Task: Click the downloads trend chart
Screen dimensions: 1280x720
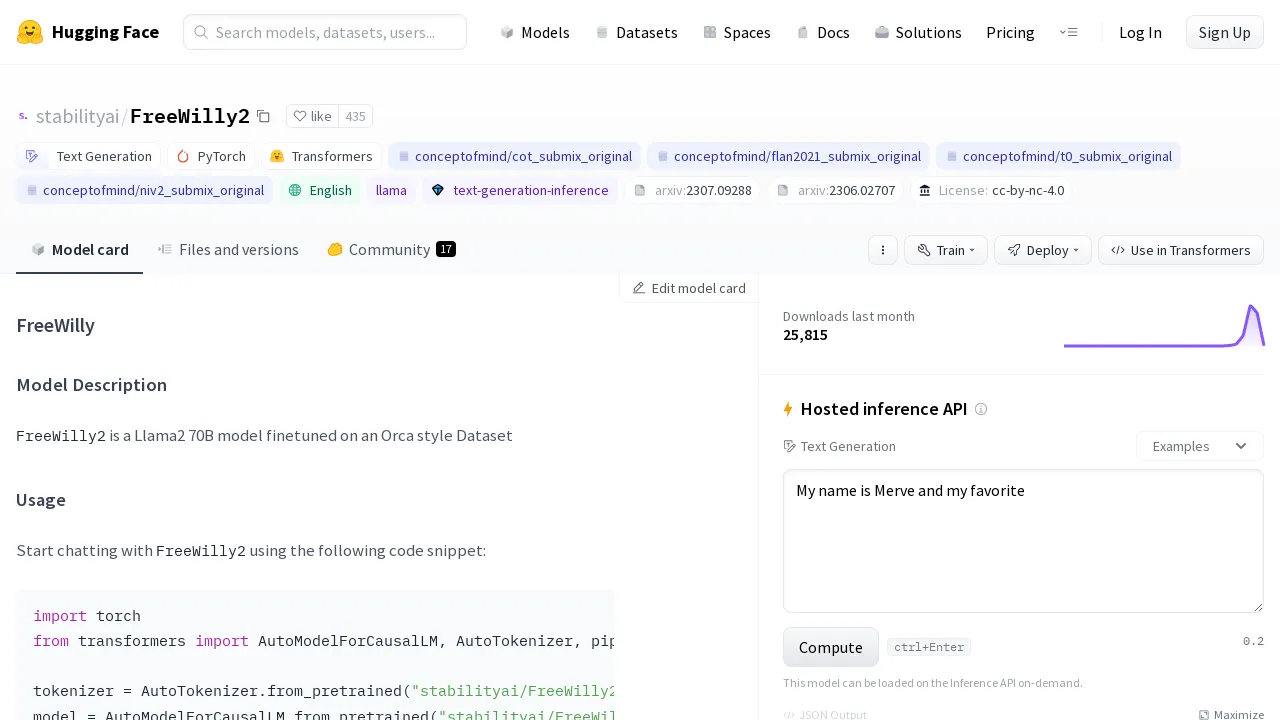Action: point(1164,326)
